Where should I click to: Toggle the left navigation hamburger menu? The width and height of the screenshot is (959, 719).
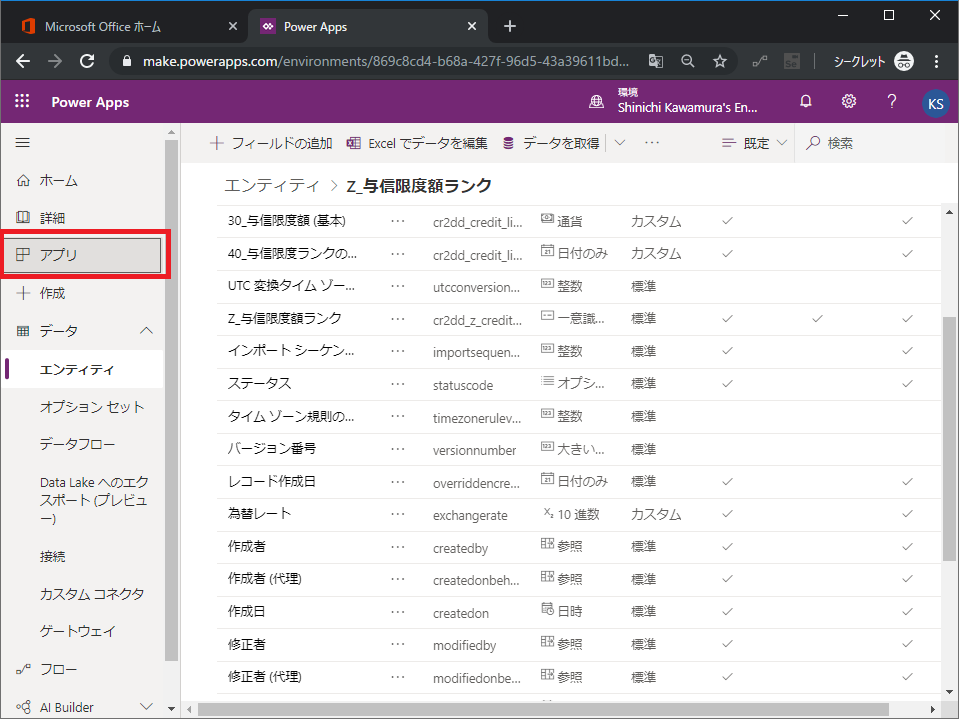coord(23,142)
